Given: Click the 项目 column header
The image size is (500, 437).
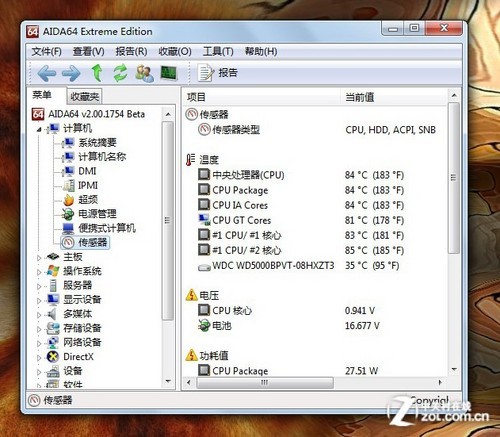Looking at the screenshot, I should [x=262, y=97].
